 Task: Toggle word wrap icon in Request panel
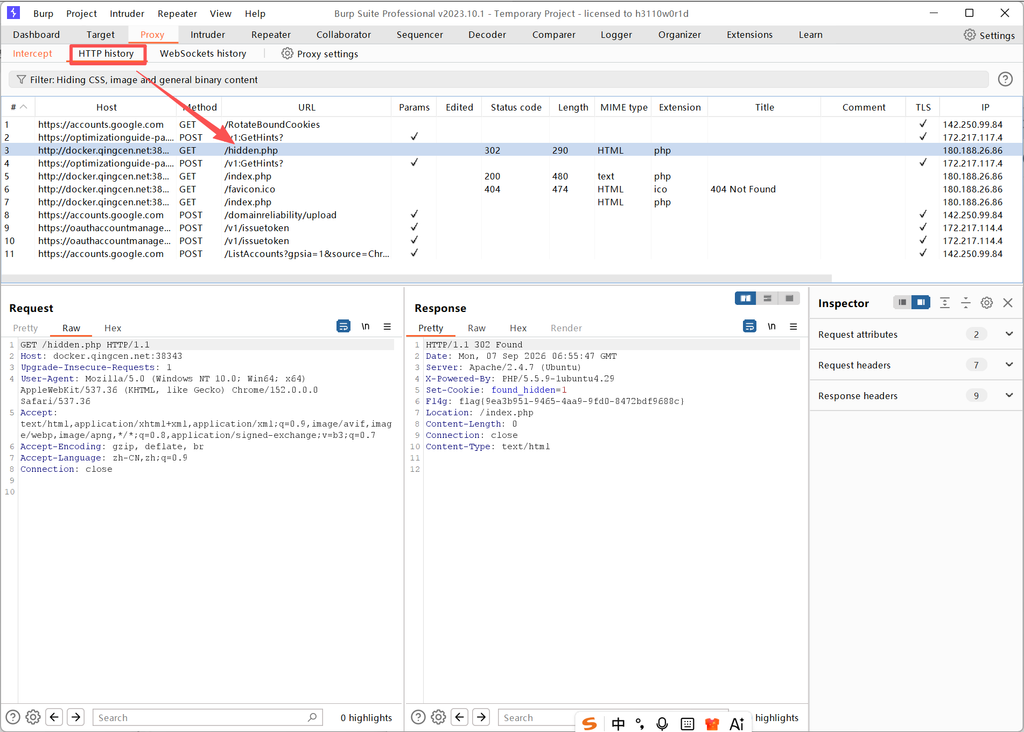(344, 326)
